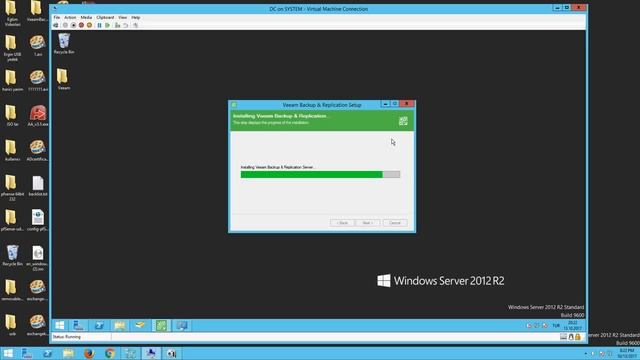Send Ctrl+Alt+Delete using the first toolbar icon
Viewport: 640px width, 360px height.
(x=56, y=25)
